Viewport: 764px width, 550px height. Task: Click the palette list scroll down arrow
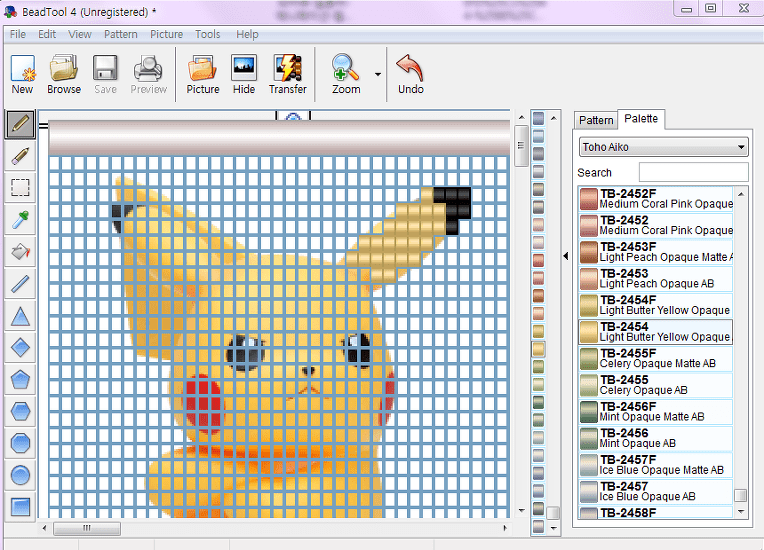[x=741, y=512]
